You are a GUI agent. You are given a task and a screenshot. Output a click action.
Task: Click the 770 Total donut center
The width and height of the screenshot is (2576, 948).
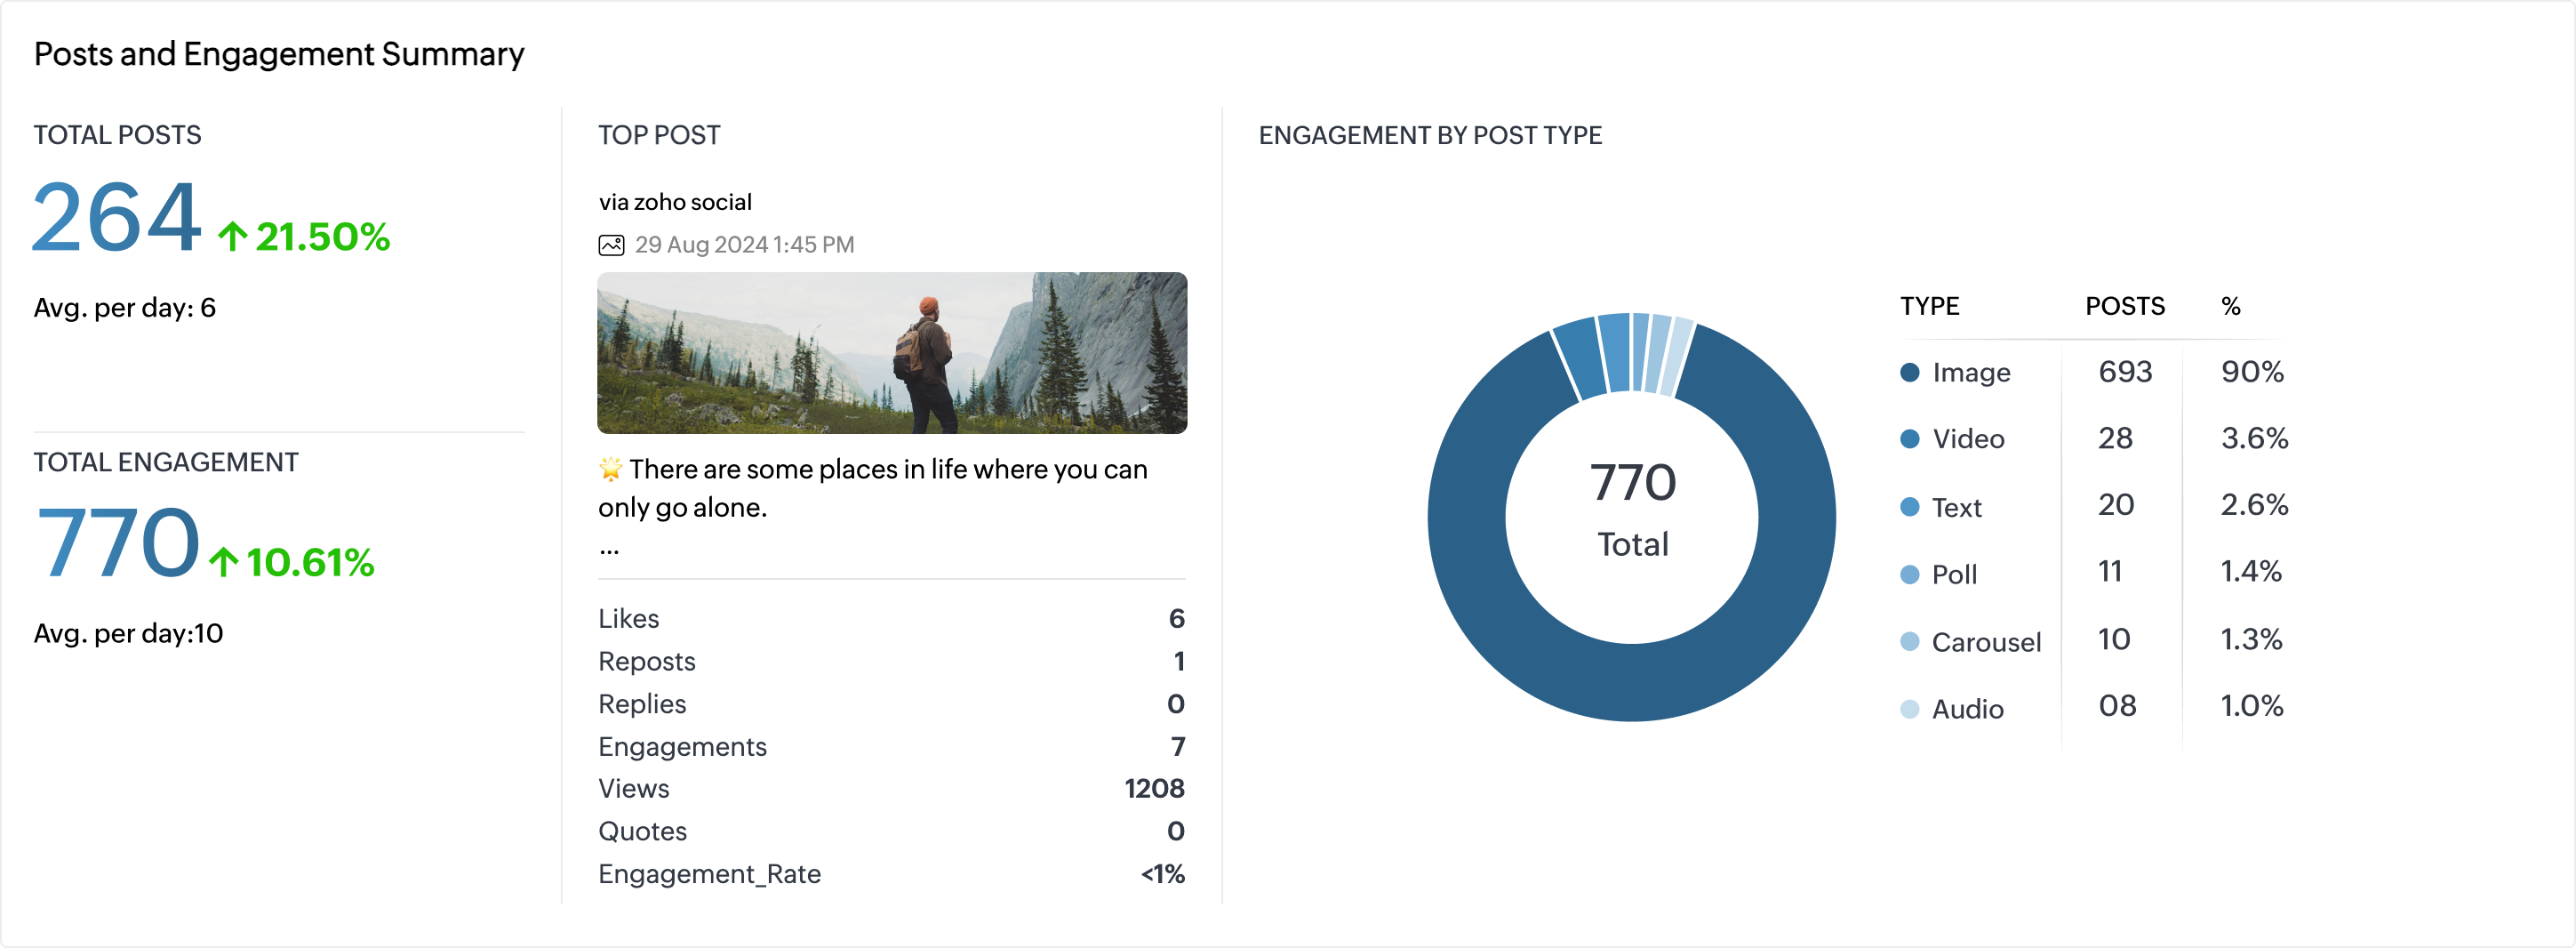[1632, 510]
